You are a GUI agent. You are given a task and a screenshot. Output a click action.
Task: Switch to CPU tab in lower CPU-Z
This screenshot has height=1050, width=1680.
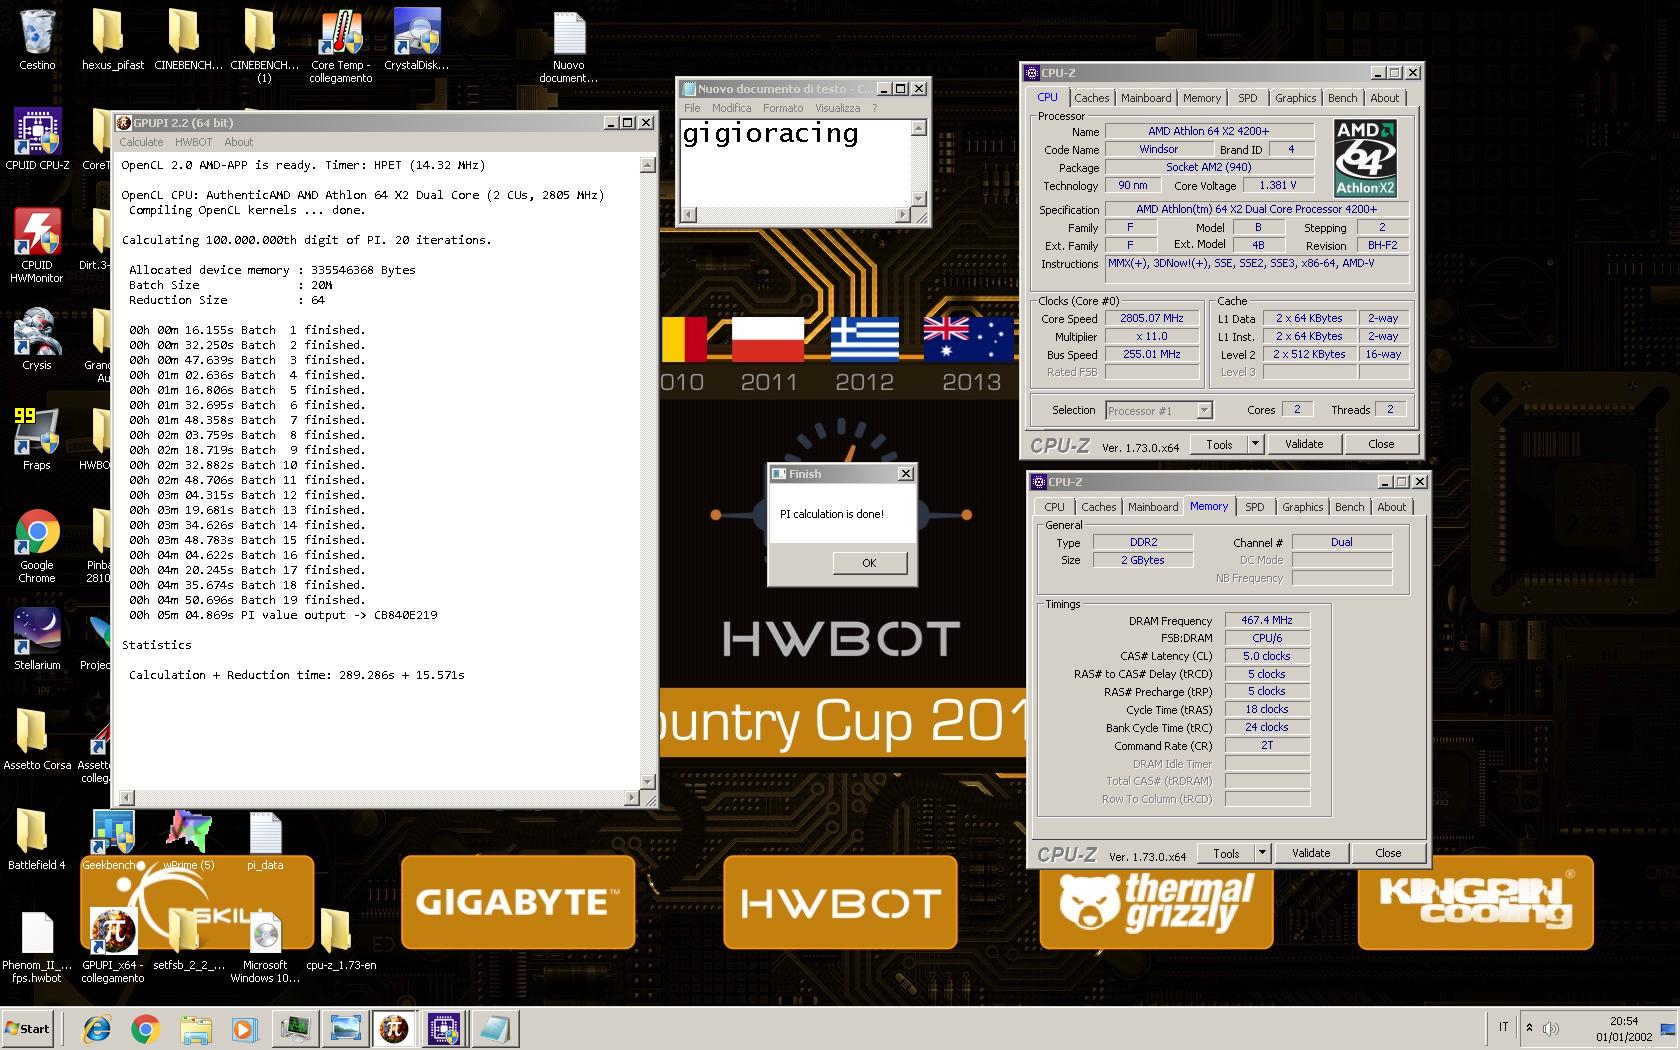click(1054, 507)
